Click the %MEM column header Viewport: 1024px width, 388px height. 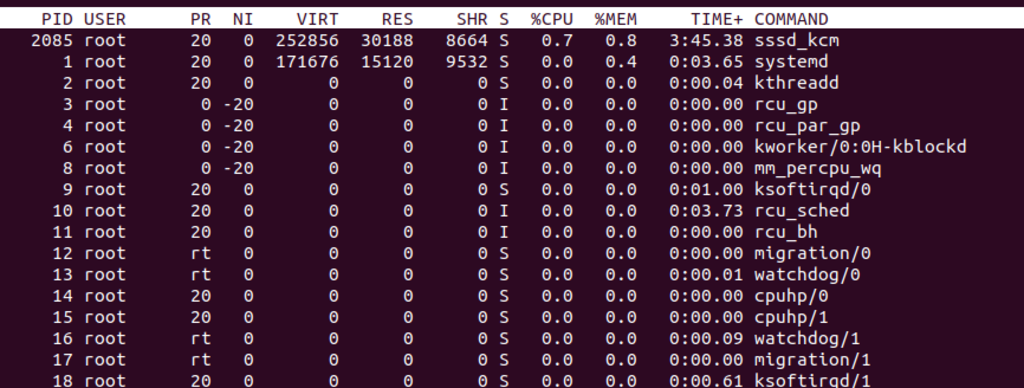(615, 20)
